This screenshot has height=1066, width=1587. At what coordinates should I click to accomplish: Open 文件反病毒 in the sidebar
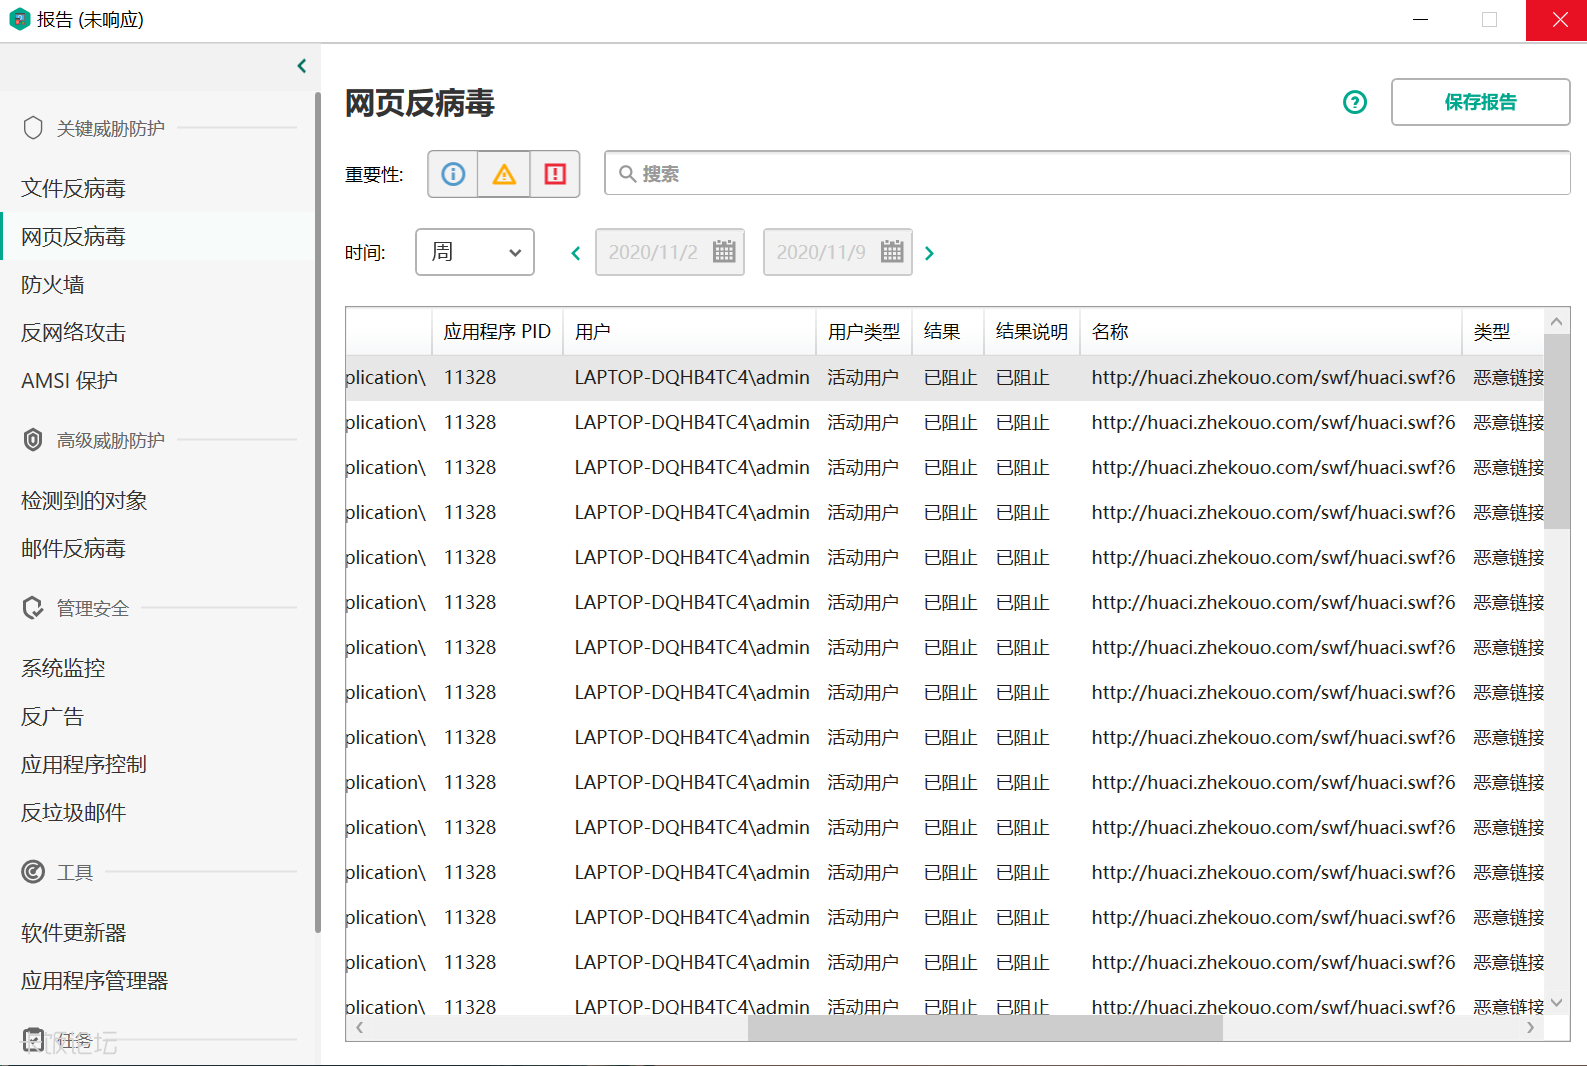(x=73, y=188)
